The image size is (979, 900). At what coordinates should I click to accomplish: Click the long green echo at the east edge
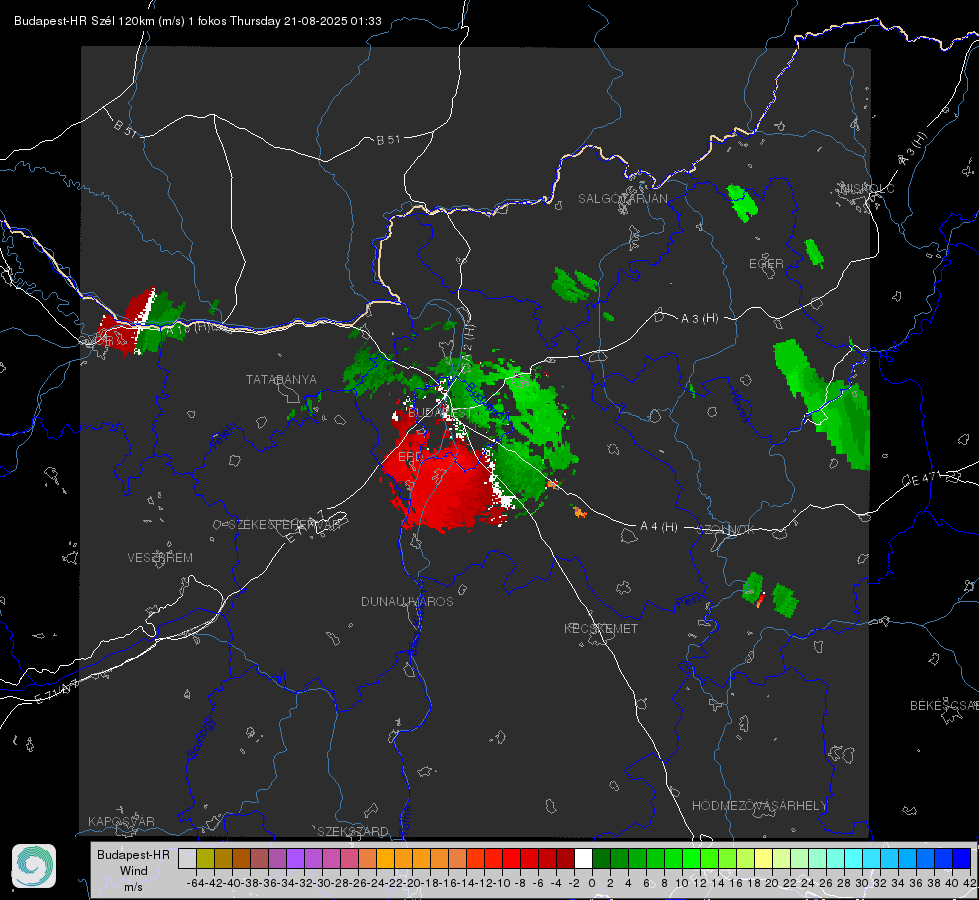(x=824, y=405)
